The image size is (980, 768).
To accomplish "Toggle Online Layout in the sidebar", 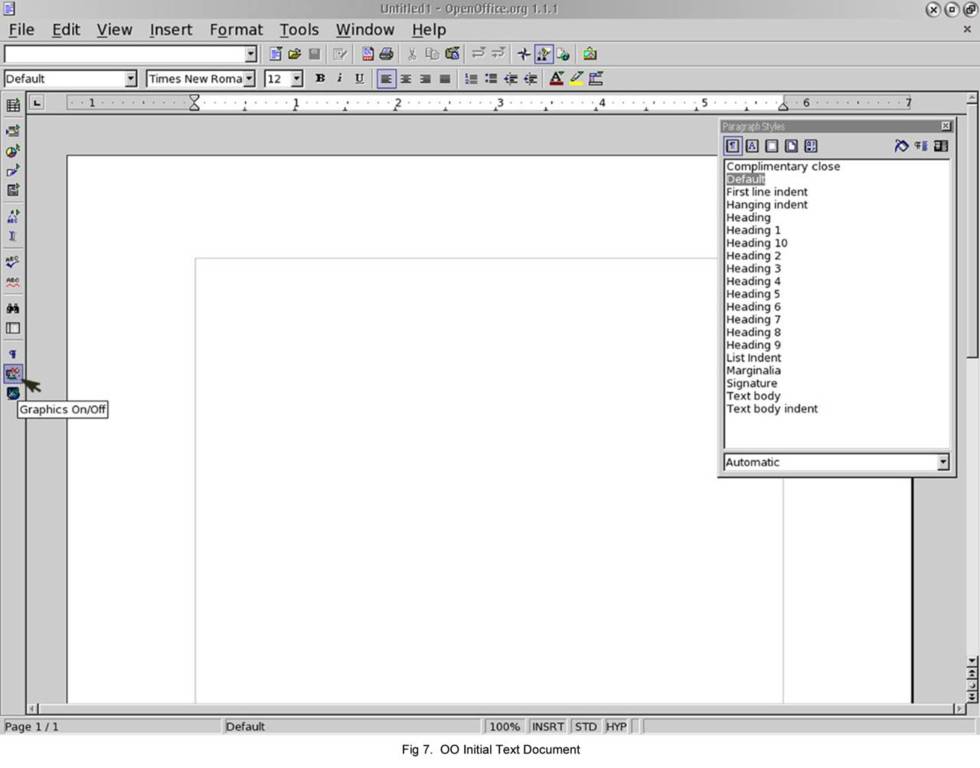I will [13, 393].
